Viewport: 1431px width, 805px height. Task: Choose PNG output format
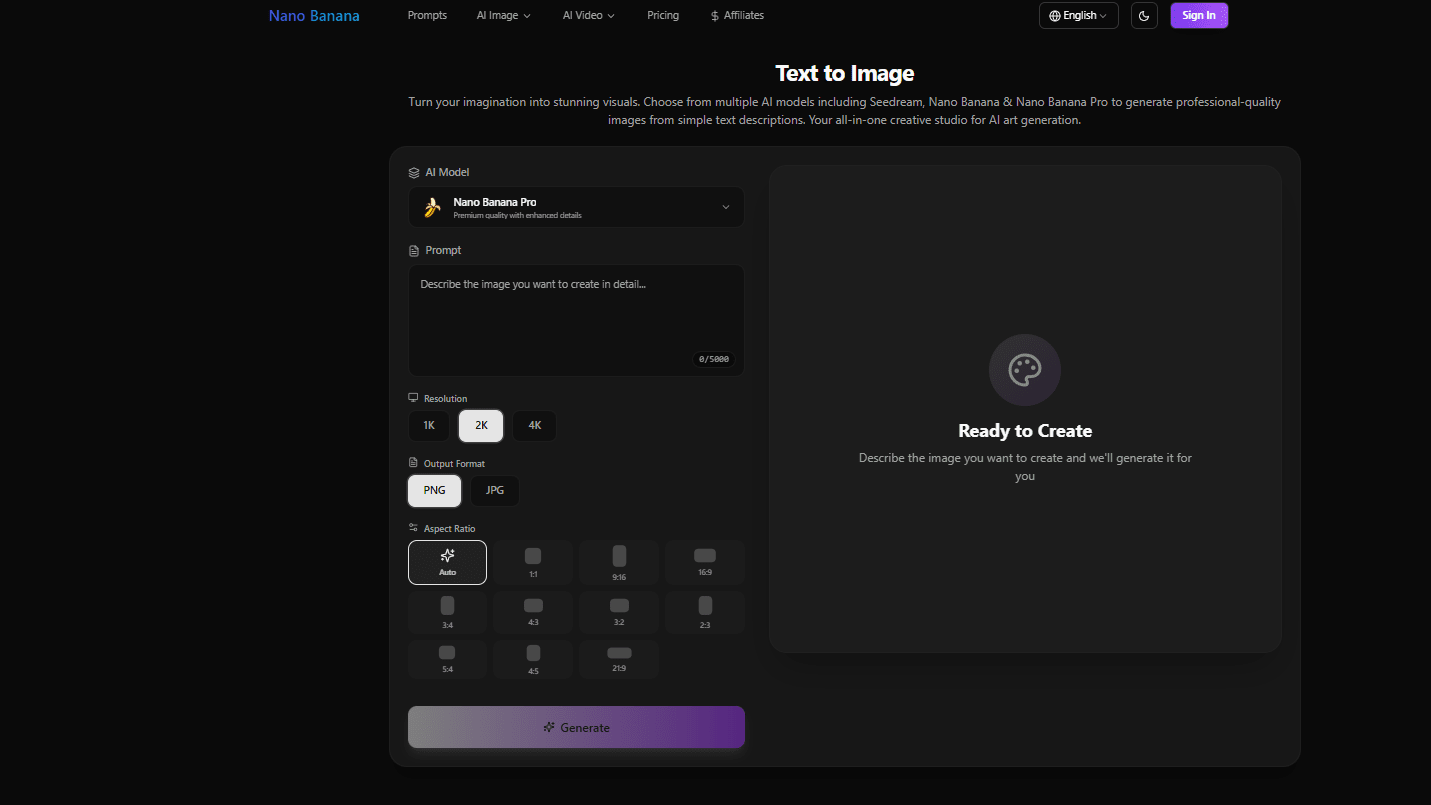[x=435, y=490]
